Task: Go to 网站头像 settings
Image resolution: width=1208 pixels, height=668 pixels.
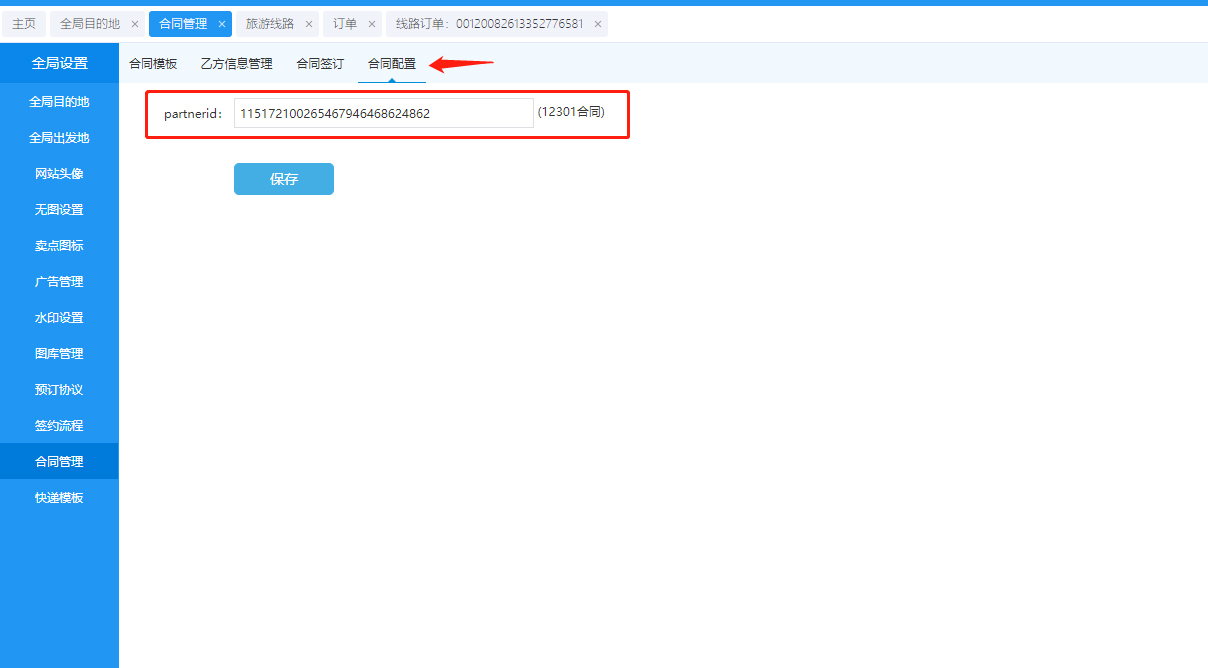Action: [59, 174]
